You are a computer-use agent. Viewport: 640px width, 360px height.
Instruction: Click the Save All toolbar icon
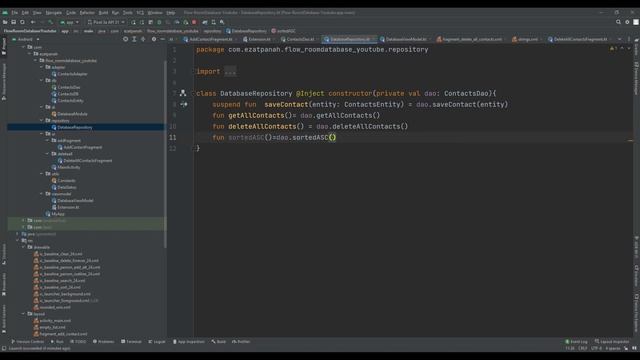pyautogui.click(x=13, y=22)
